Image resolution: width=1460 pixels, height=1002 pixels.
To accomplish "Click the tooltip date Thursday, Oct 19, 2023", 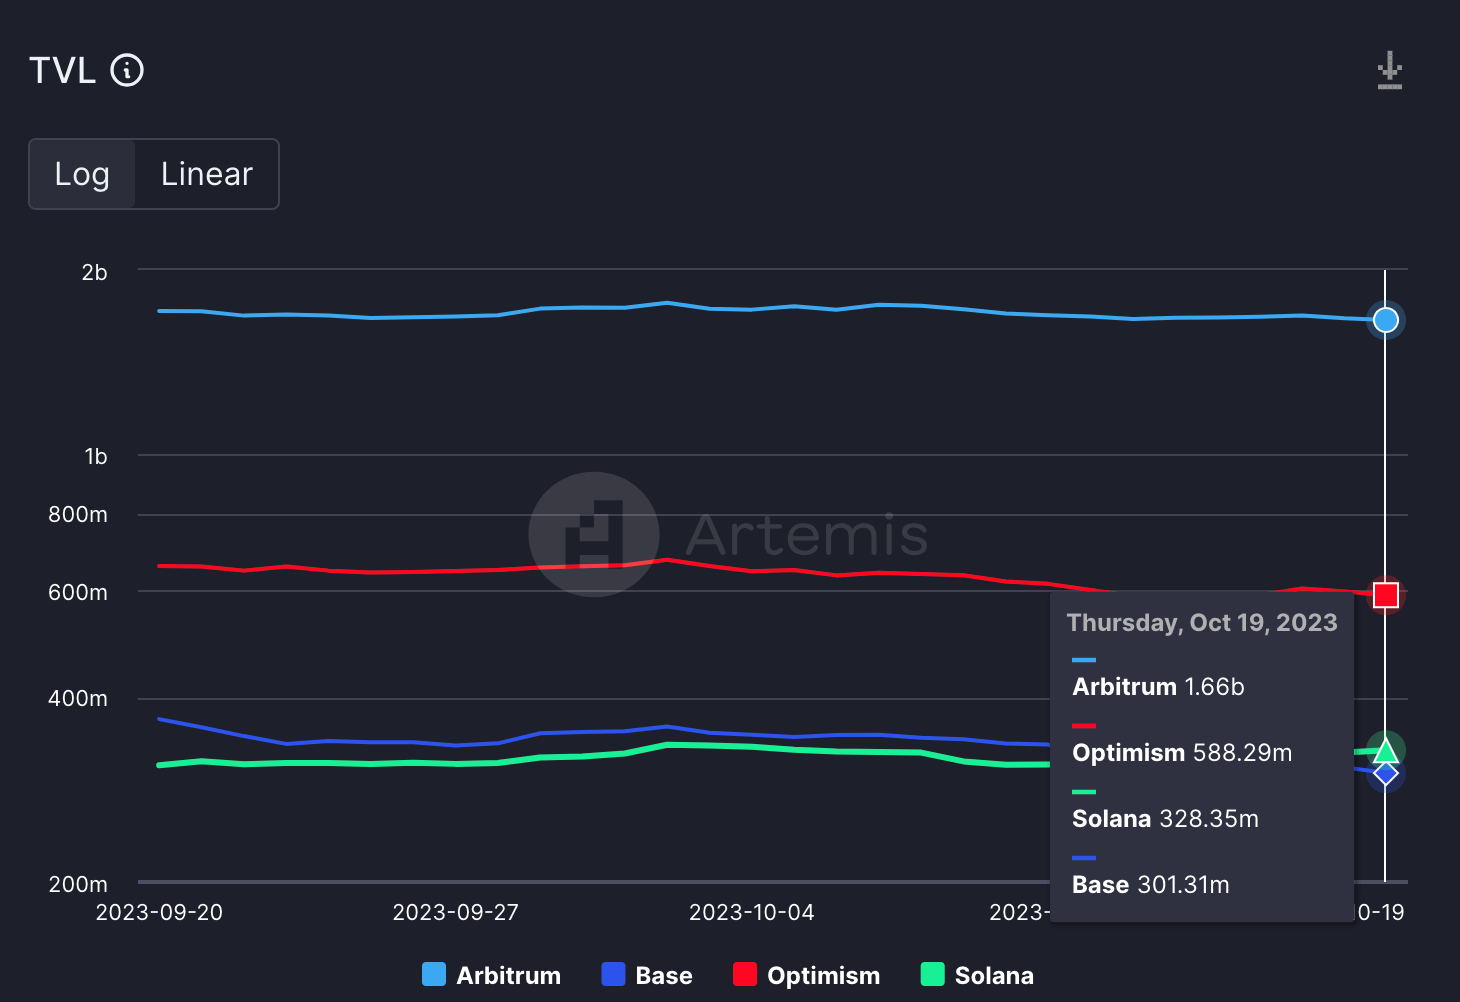I will click(x=1202, y=623).
